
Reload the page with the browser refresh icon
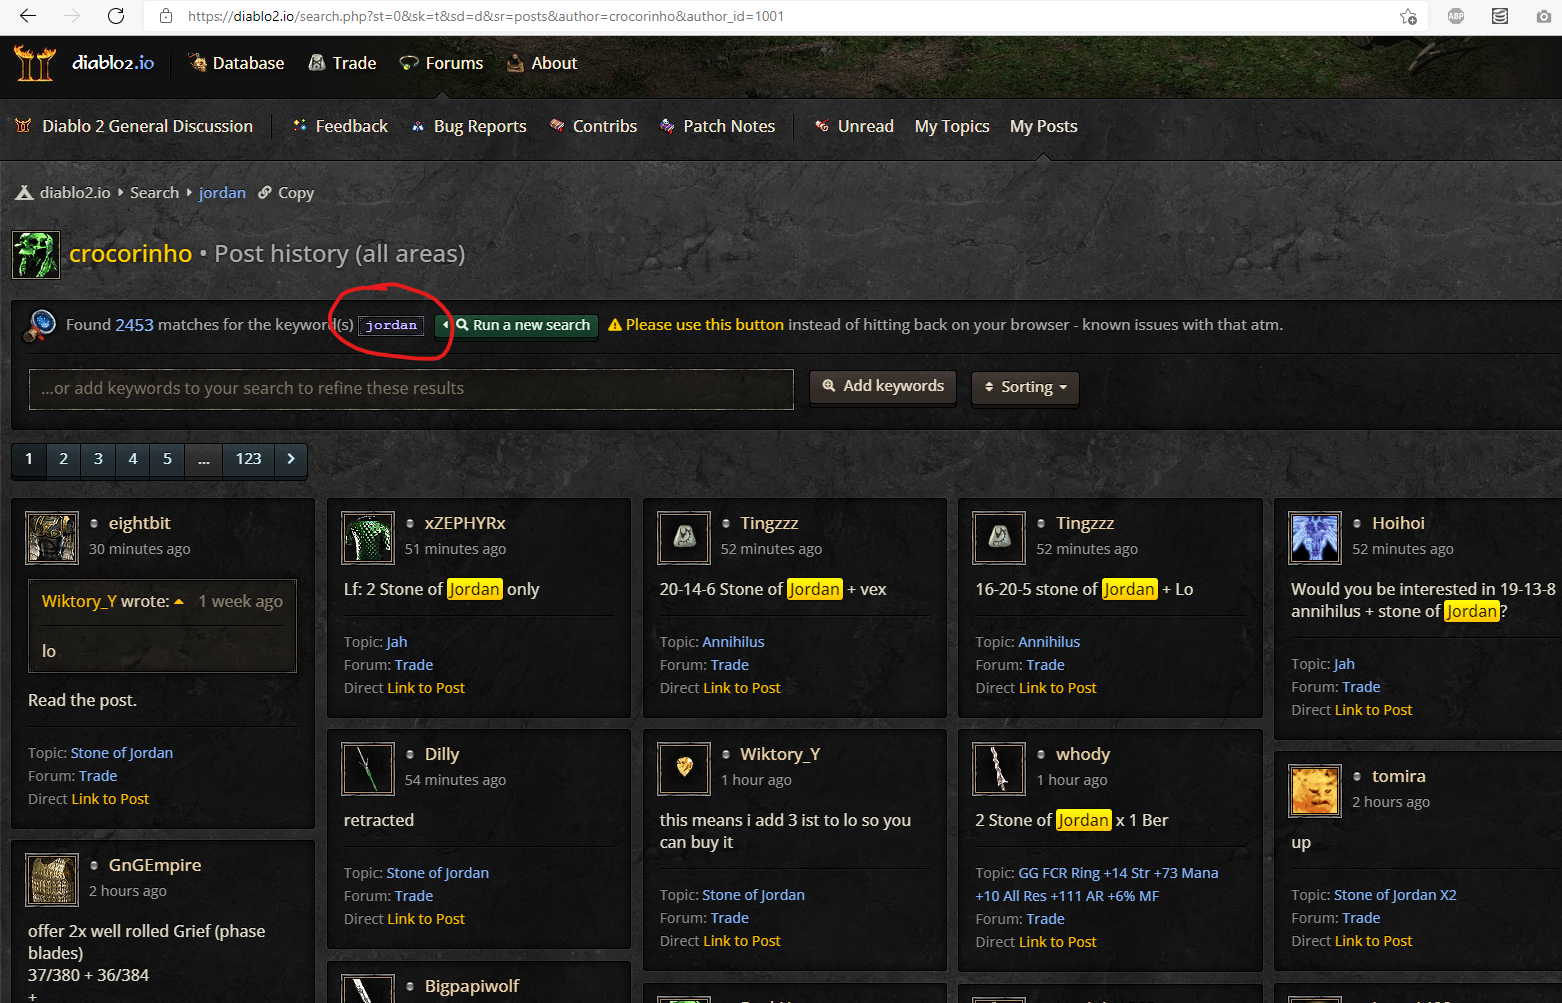click(116, 16)
